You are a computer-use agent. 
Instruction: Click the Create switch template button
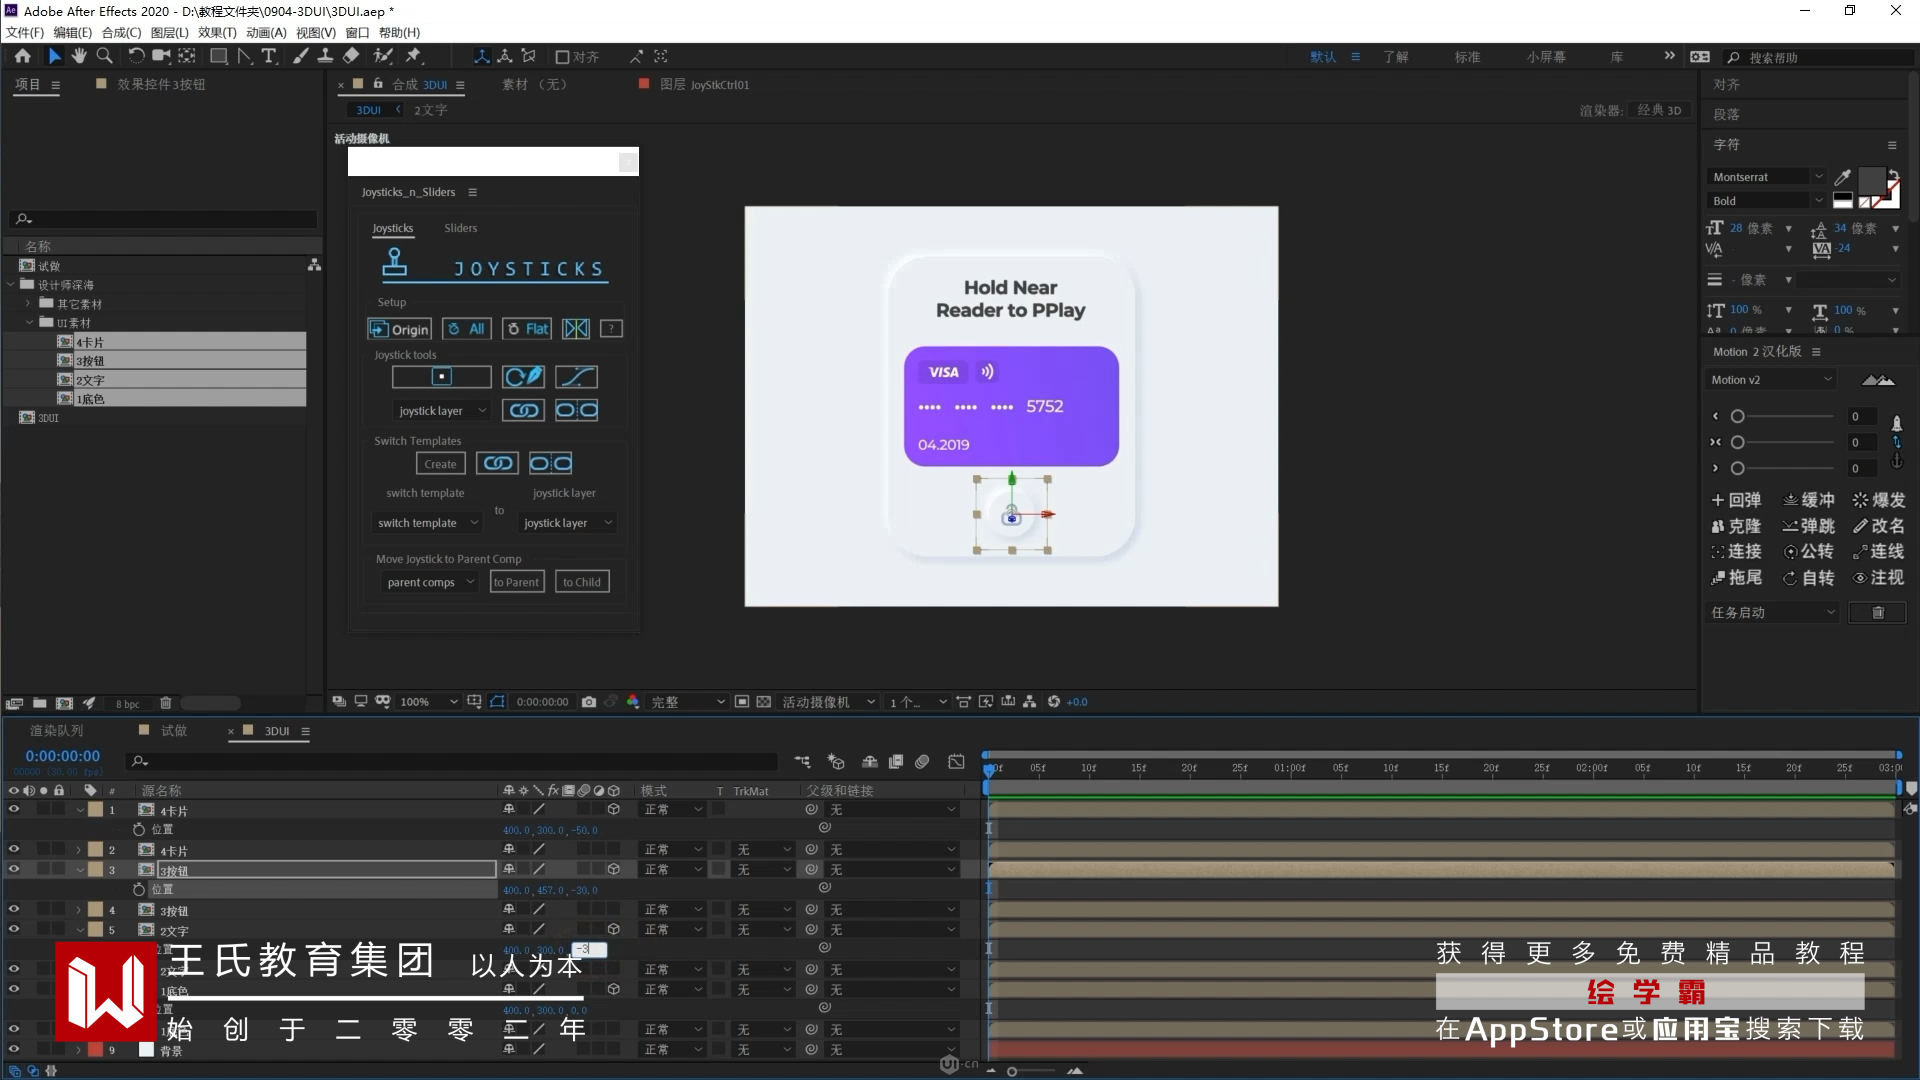(x=440, y=464)
